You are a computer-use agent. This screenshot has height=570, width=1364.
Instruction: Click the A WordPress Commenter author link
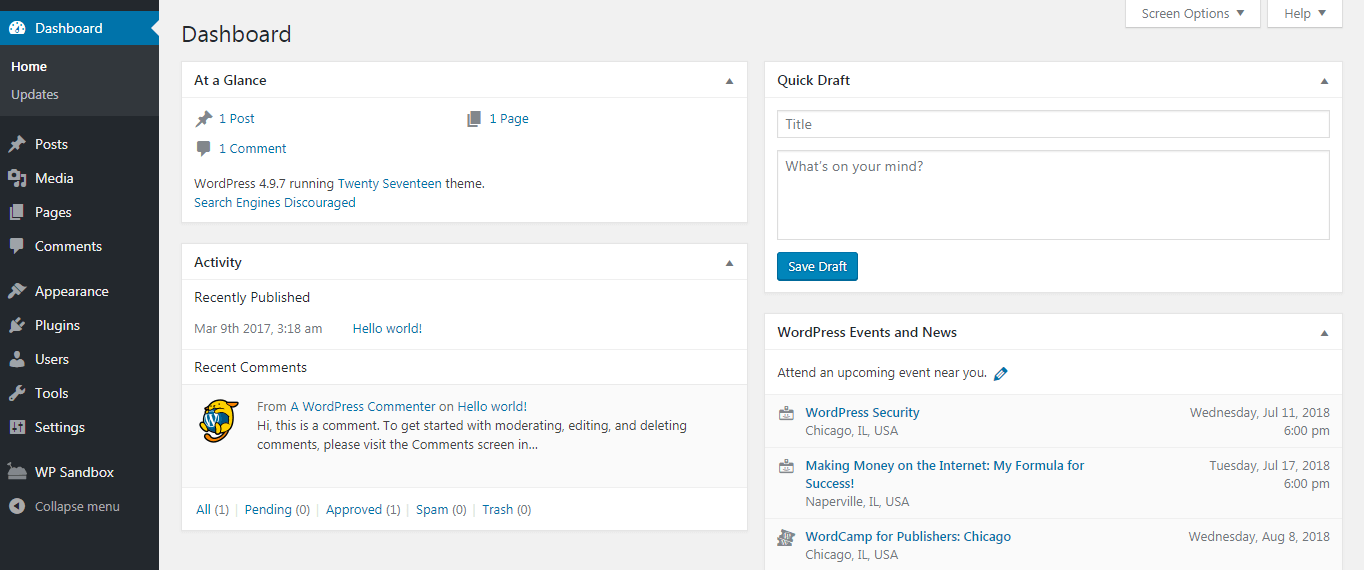tap(363, 406)
